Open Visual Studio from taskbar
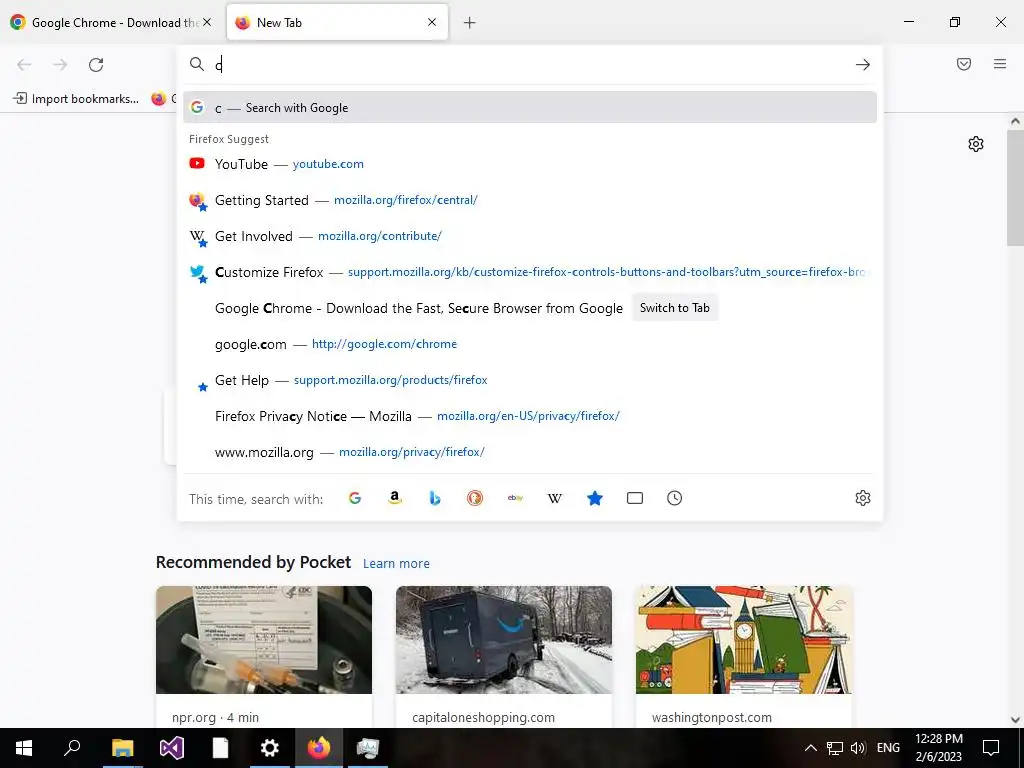 coord(172,748)
